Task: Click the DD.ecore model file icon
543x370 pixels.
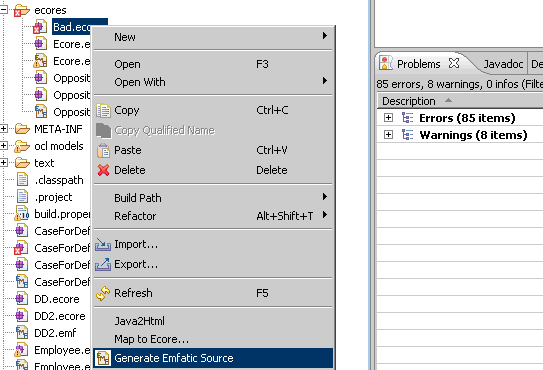Action: (x=22, y=299)
